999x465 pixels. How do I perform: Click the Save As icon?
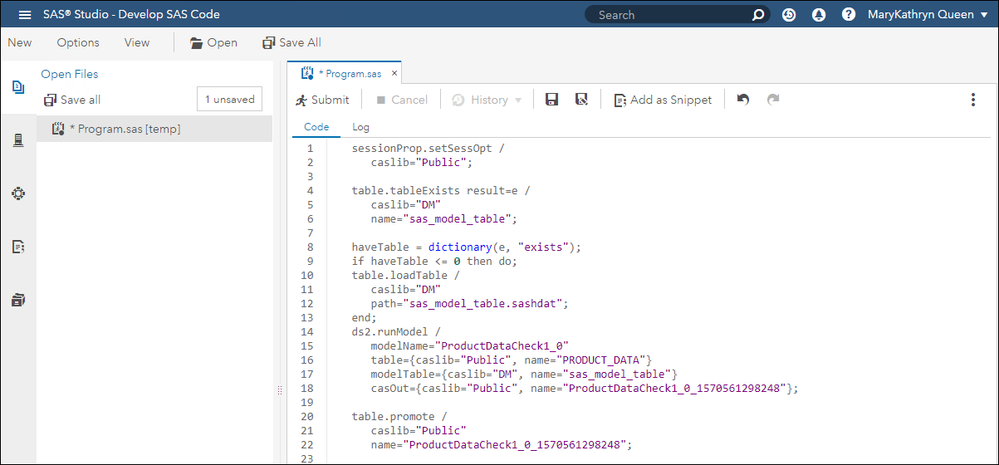pos(580,99)
